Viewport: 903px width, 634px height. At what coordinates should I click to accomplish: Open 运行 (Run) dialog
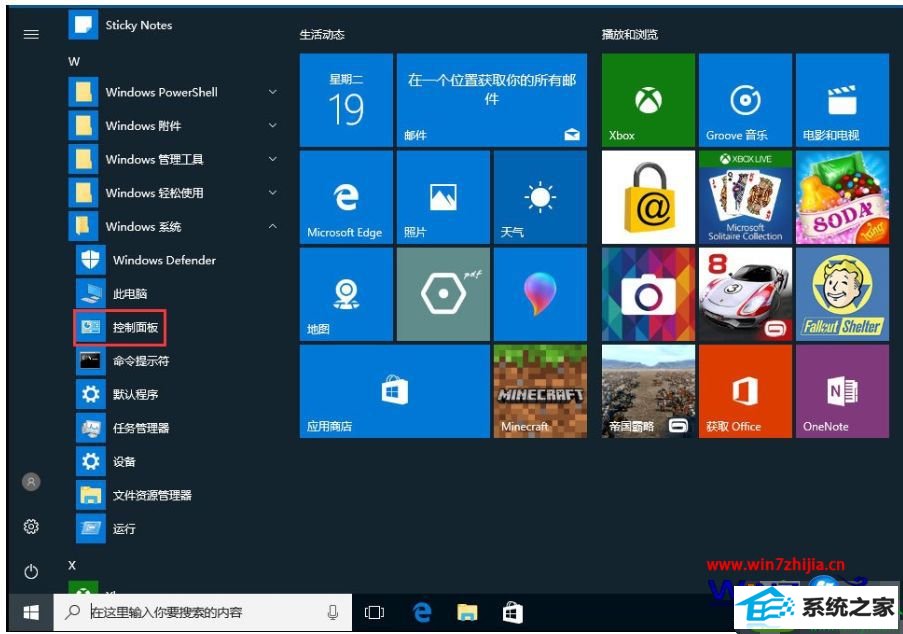[107, 529]
